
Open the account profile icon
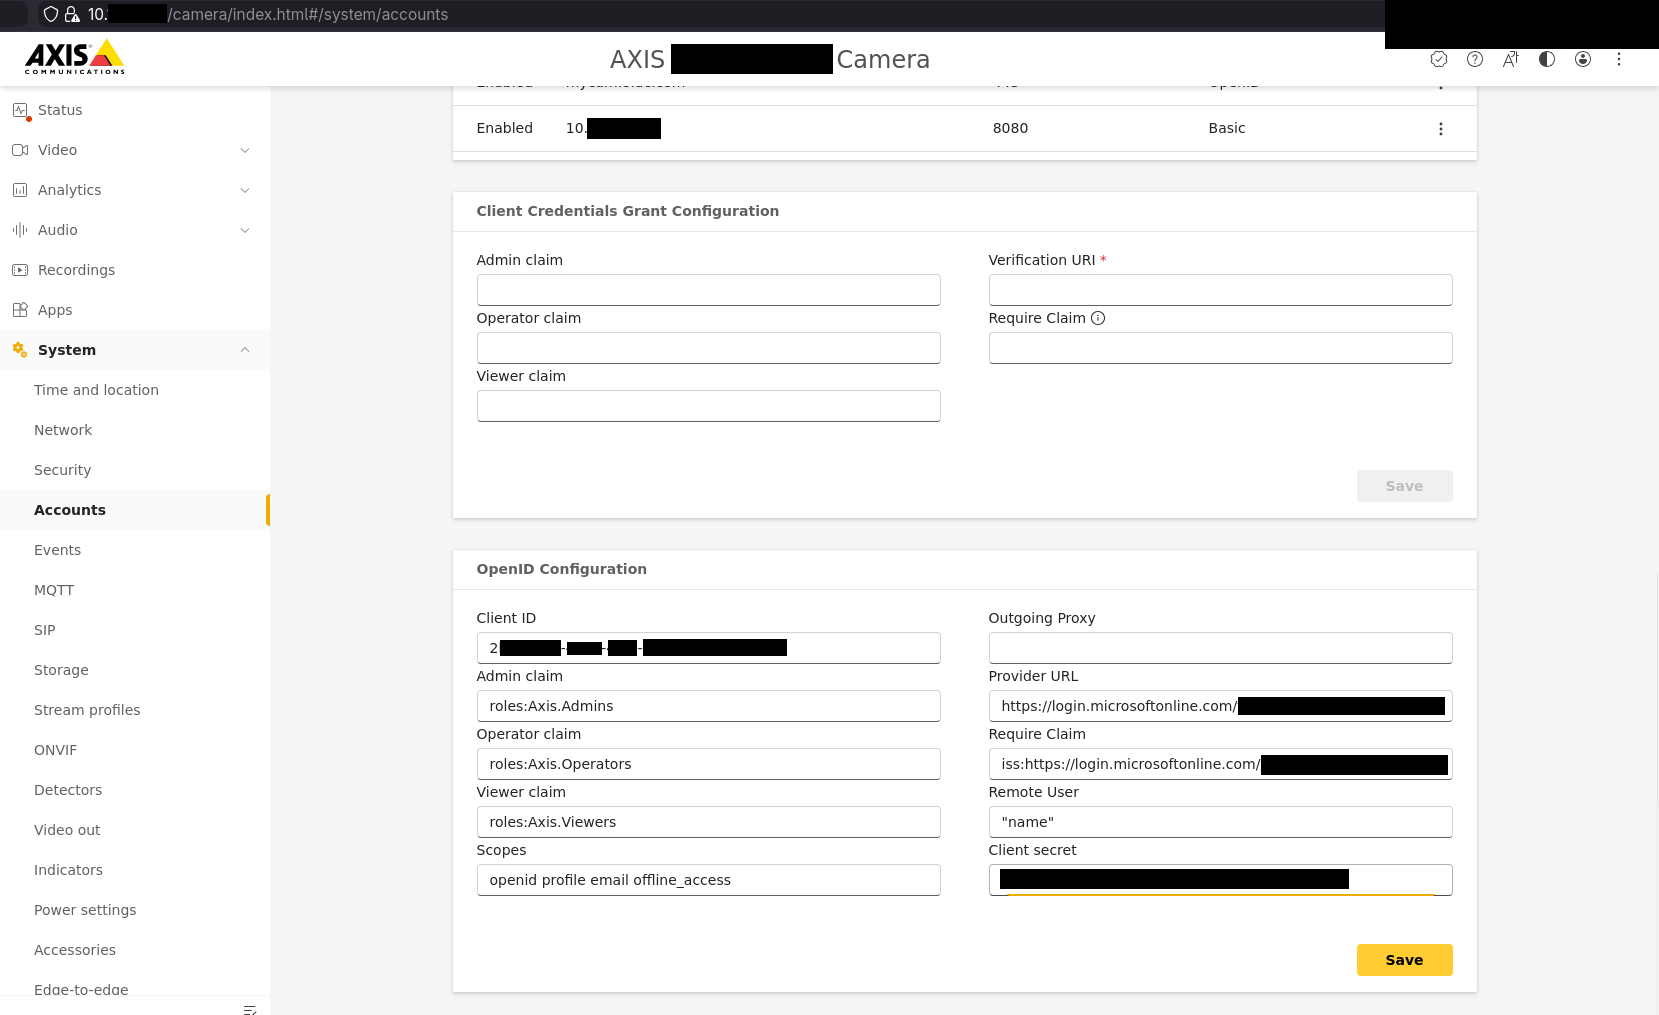(x=1583, y=59)
